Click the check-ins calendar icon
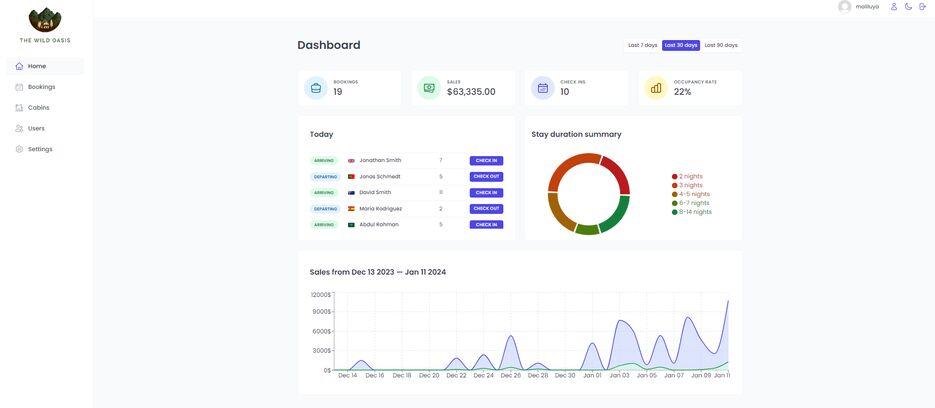 (x=543, y=88)
